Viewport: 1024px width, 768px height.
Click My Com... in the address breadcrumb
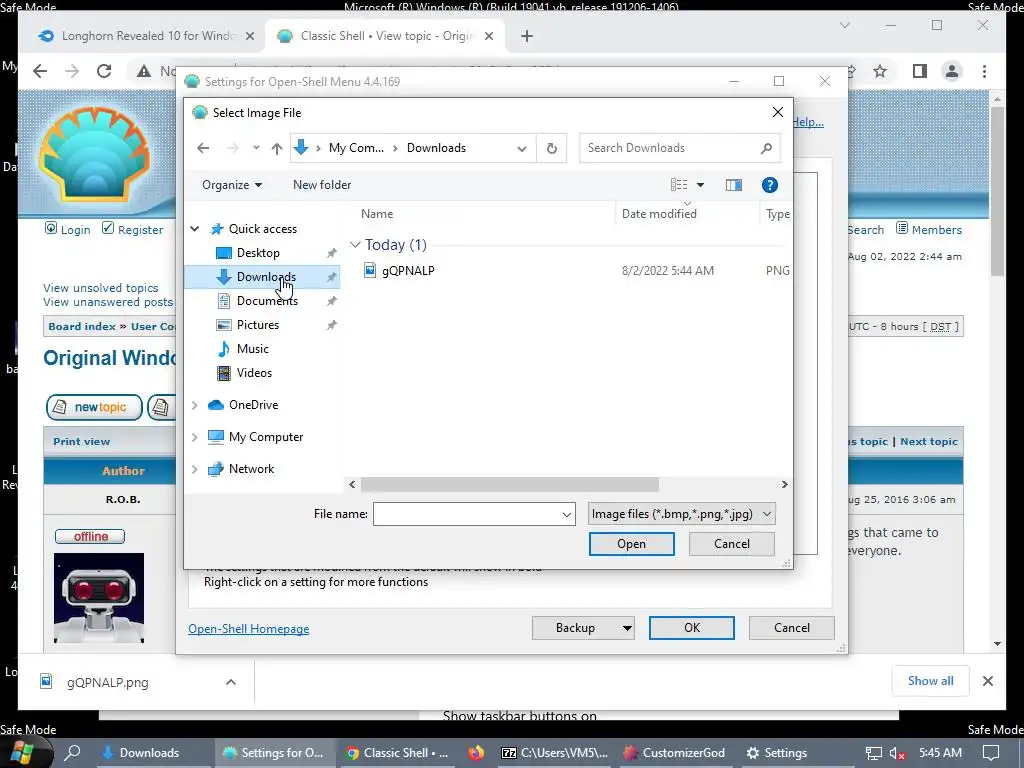pyautogui.click(x=356, y=148)
